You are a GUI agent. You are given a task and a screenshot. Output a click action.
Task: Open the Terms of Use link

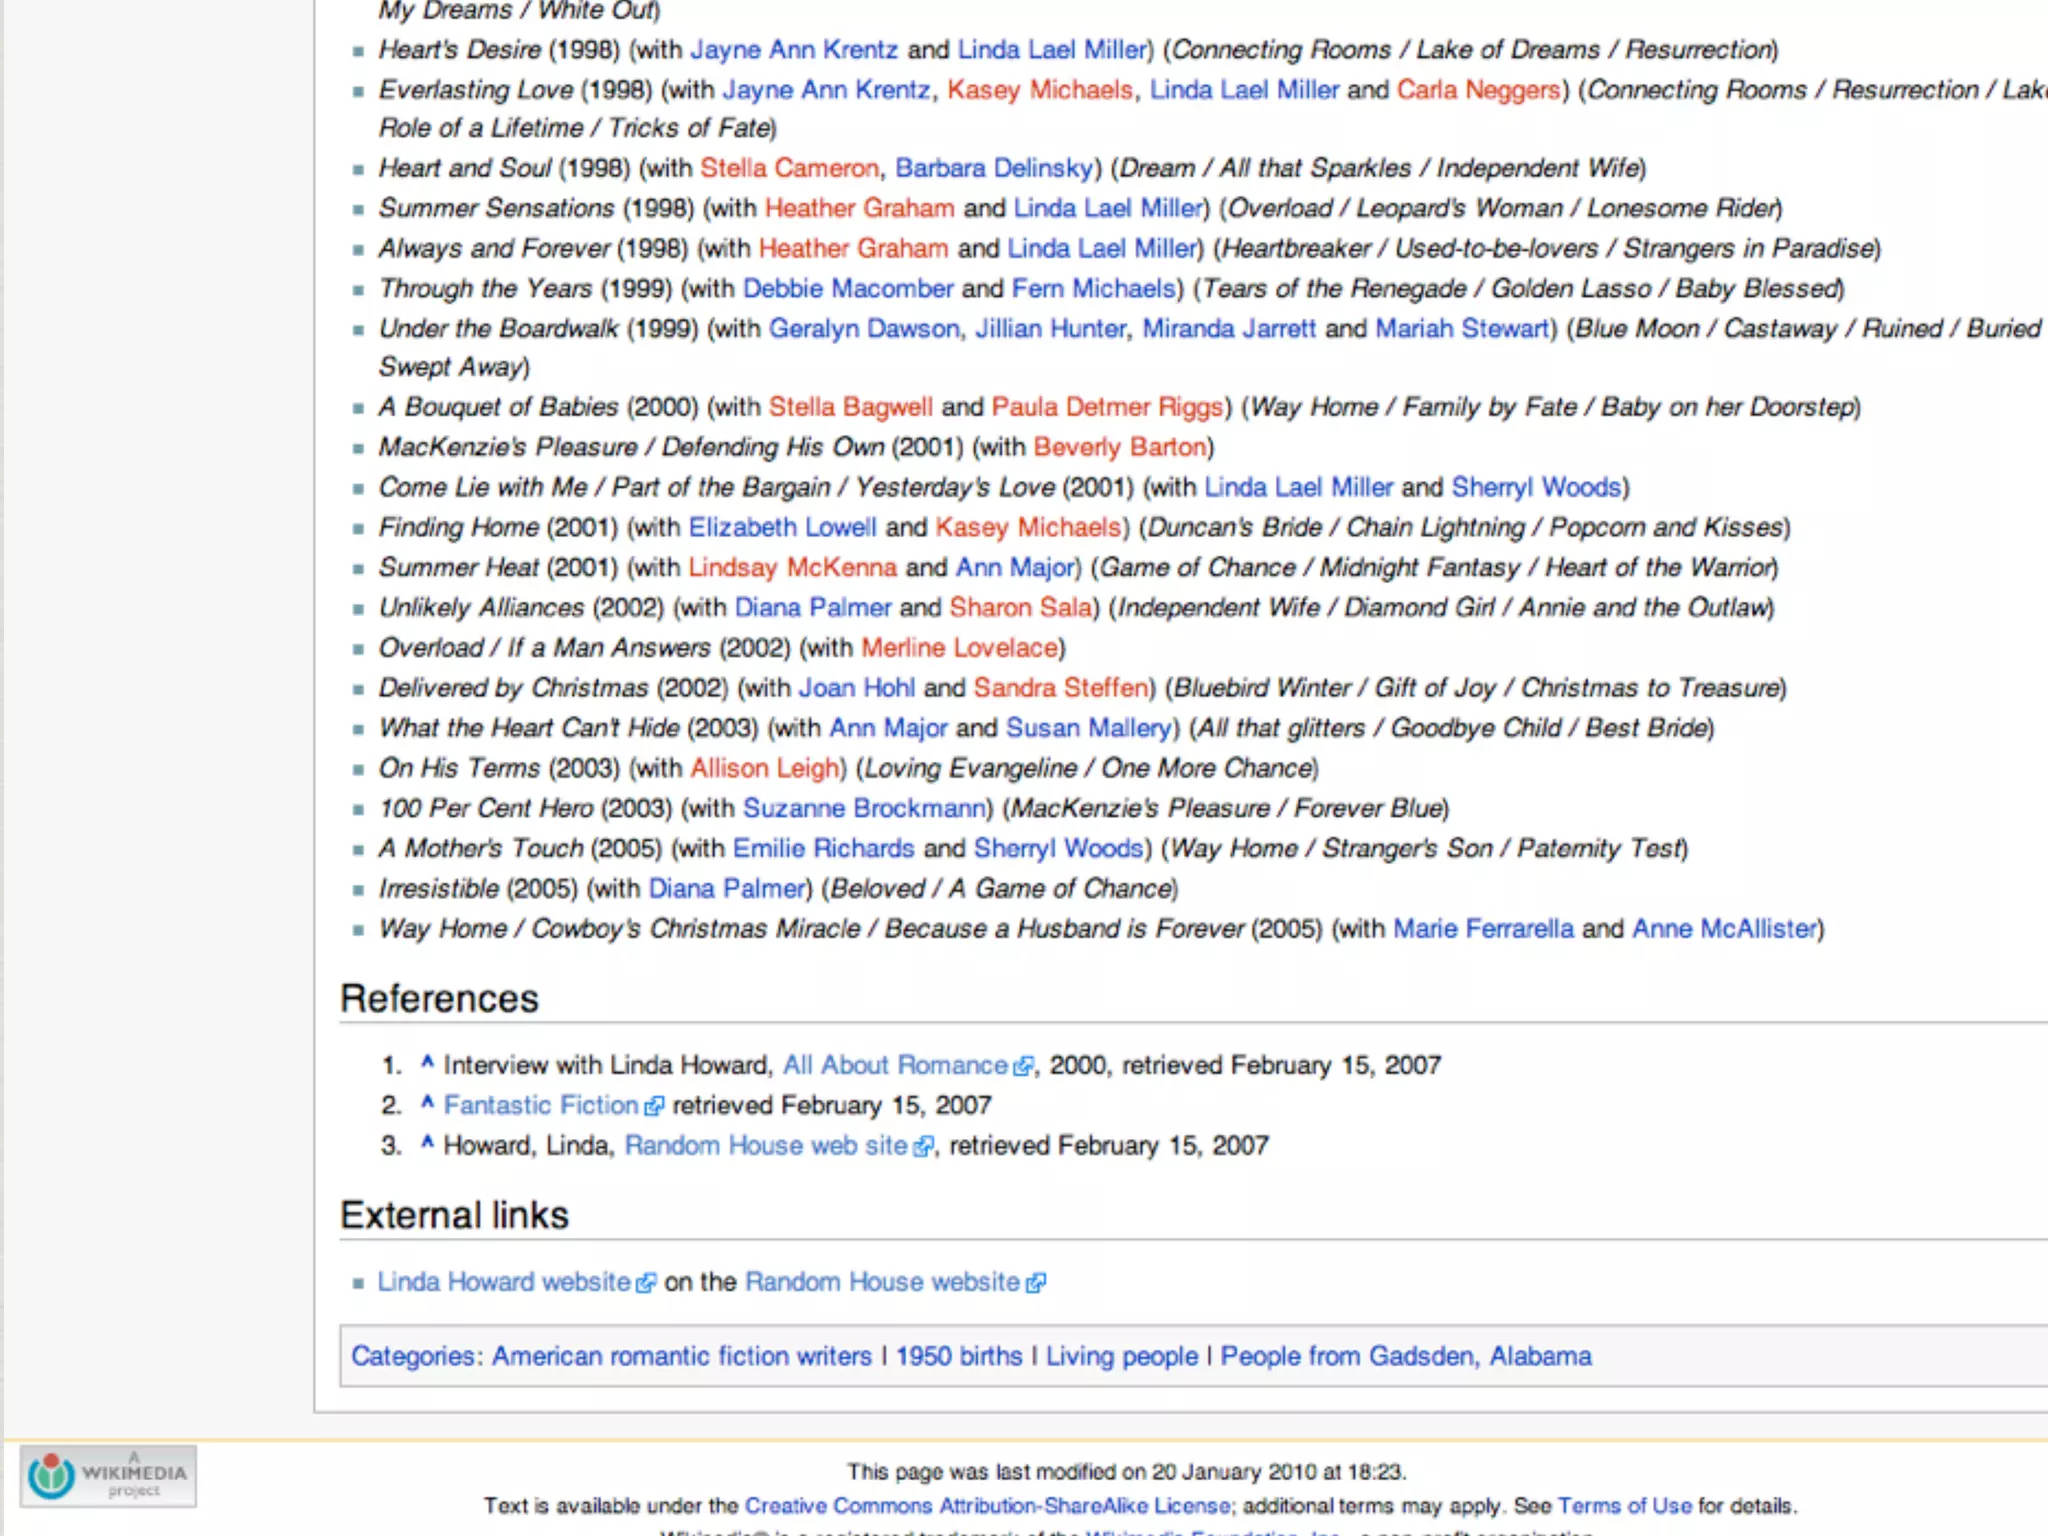pyautogui.click(x=1624, y=1506)
